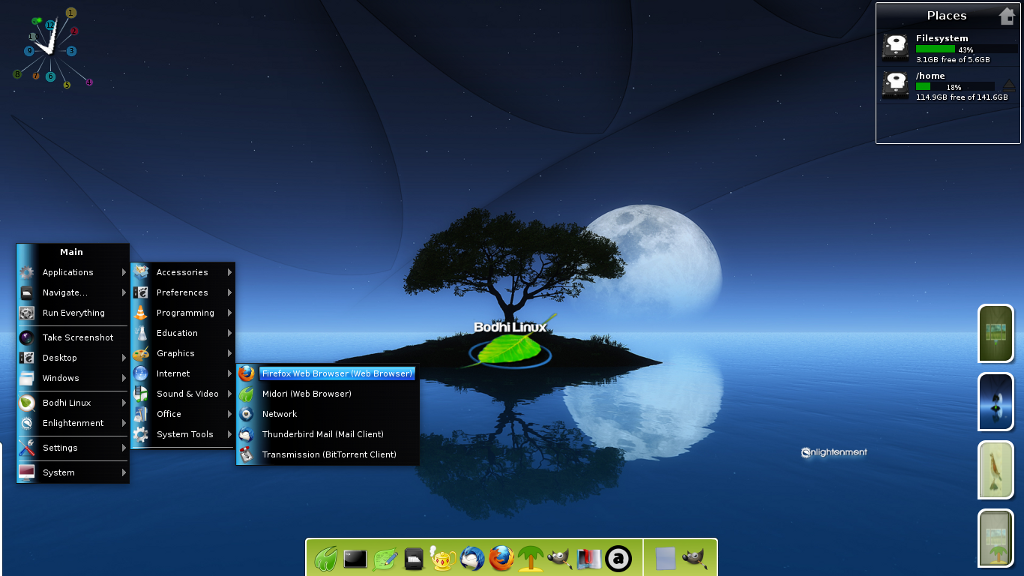Switch to the running GIMP taskbar icon
1024x576 pixels.
tap(694, 559)
